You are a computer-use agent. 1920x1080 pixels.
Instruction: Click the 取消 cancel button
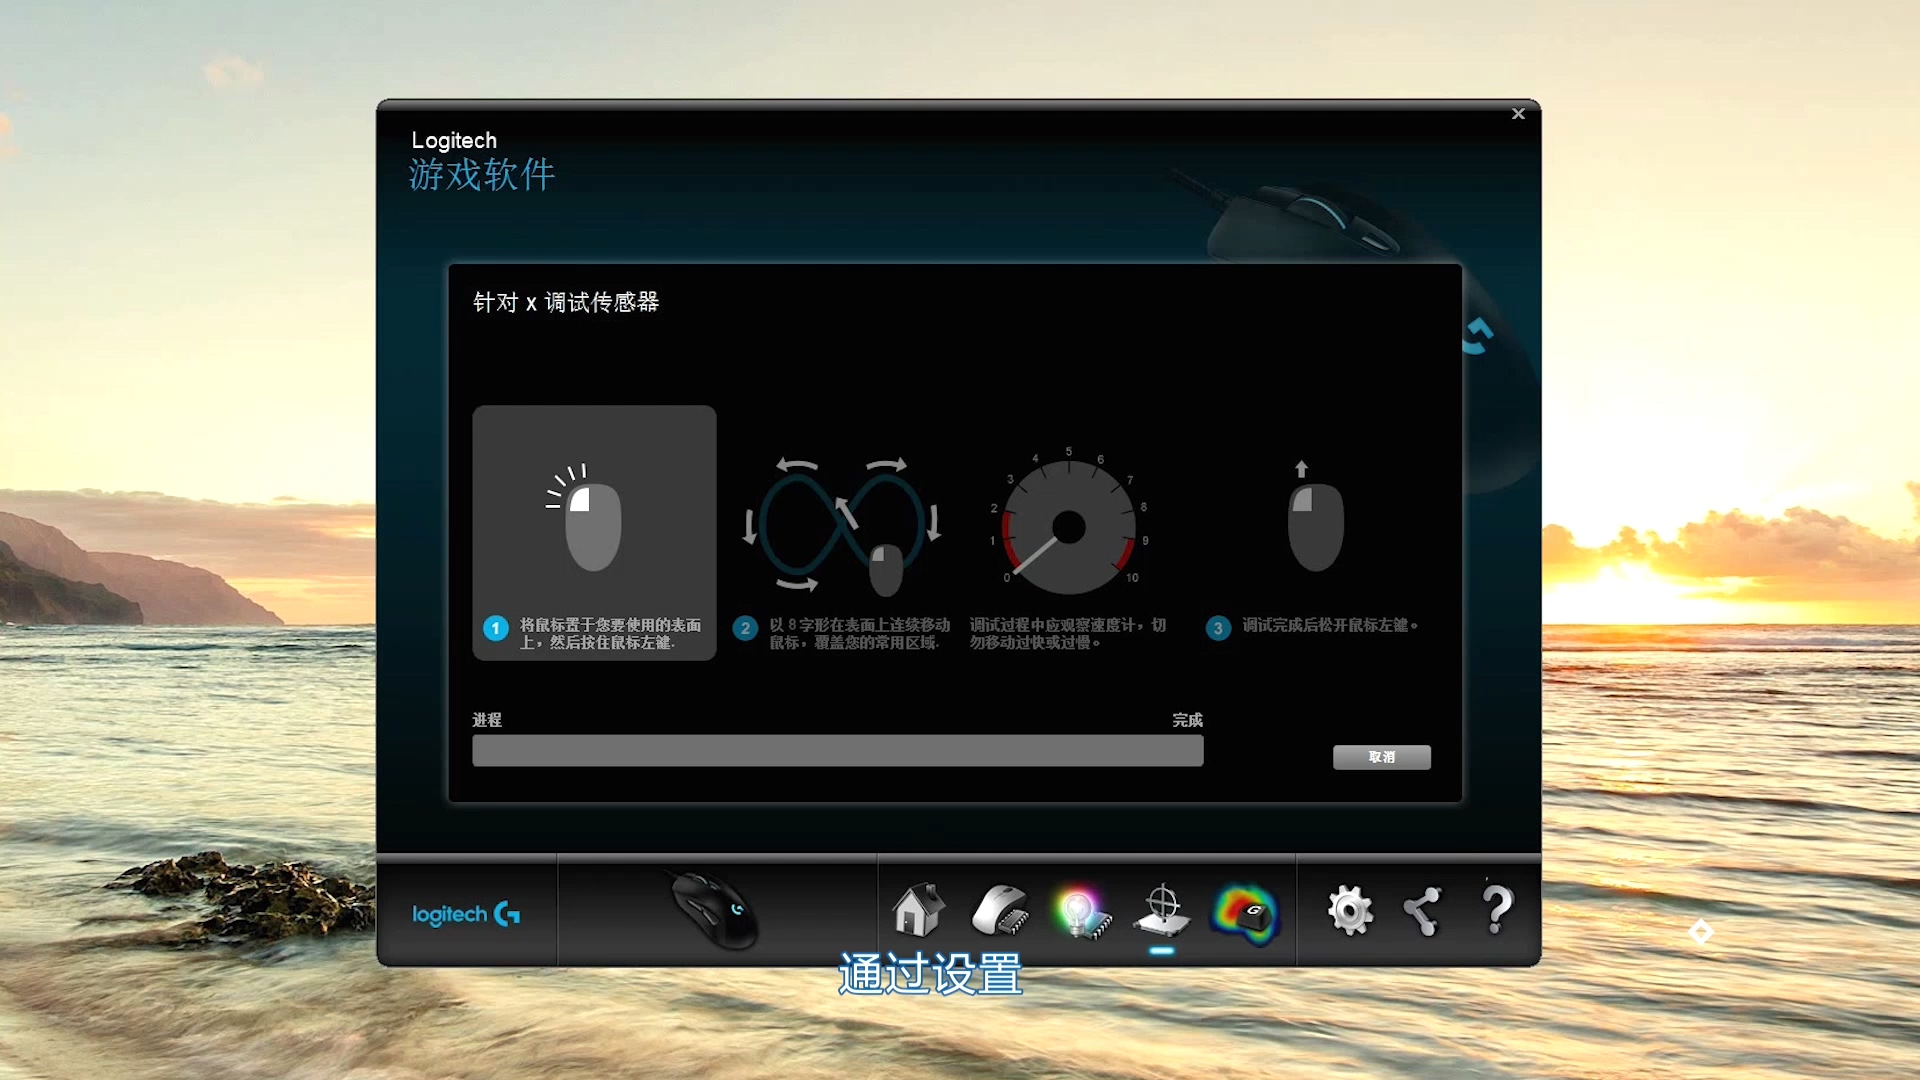(1381, 757)
